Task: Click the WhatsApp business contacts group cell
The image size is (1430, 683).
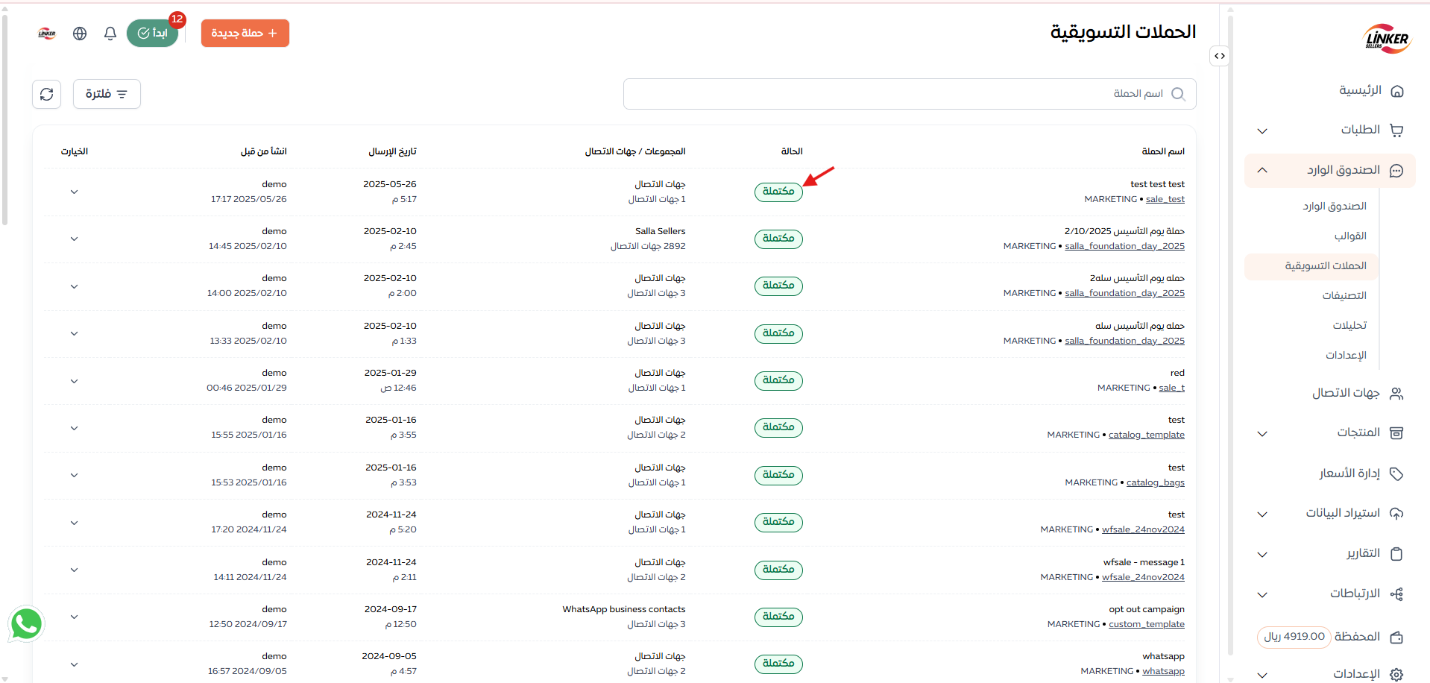Action: 624,609
